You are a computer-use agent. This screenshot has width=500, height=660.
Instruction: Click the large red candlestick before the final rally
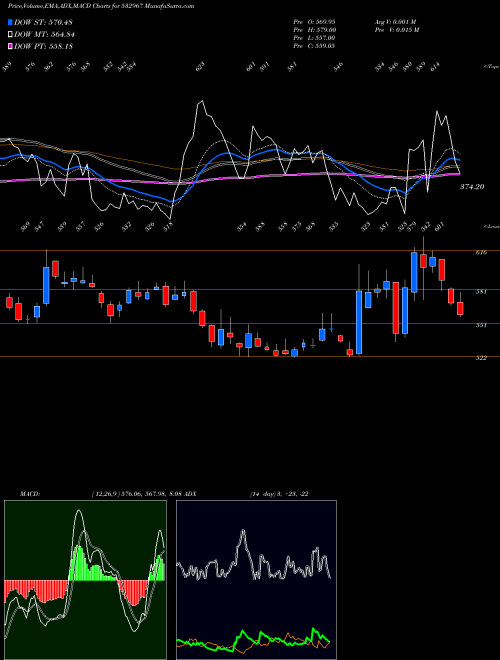click(396, 308)
